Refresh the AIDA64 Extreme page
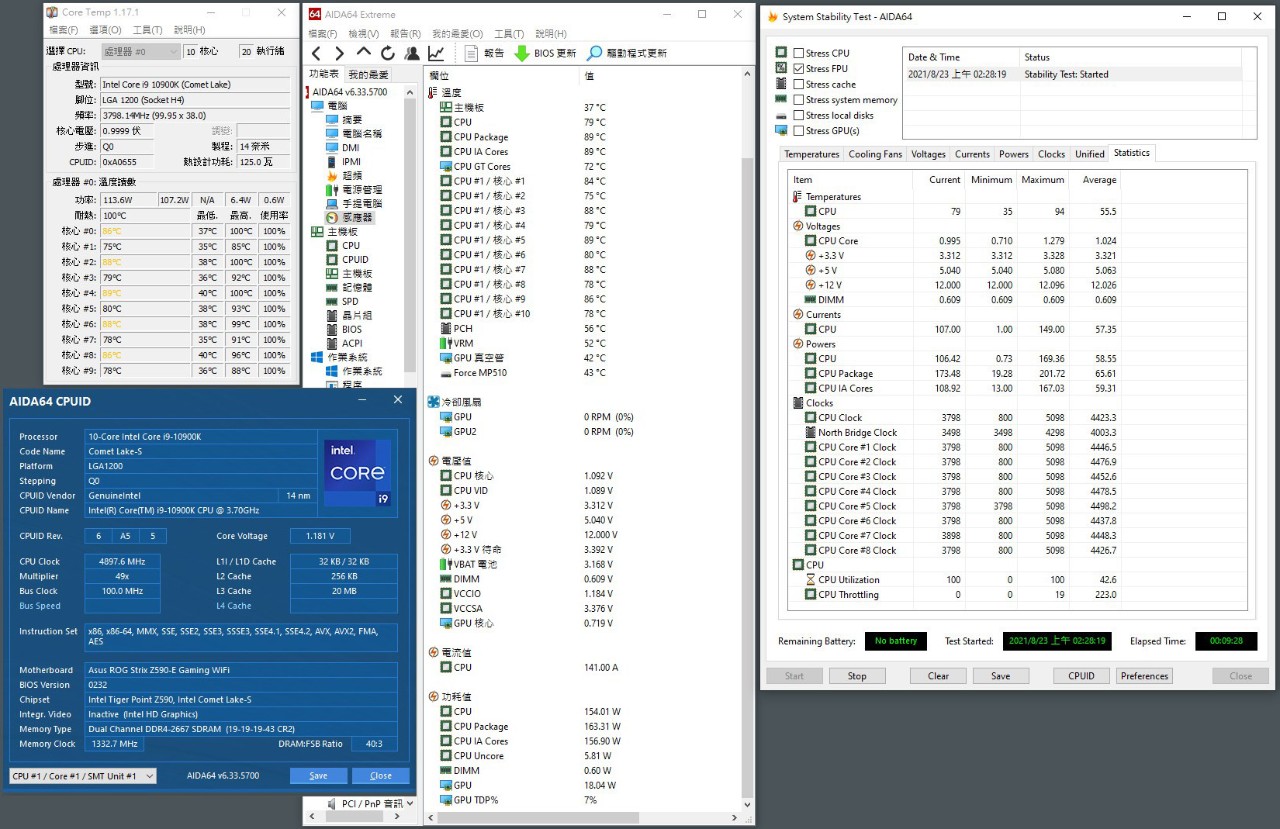Viewport: 1280px width, 829px height. [x=388, y=53]
